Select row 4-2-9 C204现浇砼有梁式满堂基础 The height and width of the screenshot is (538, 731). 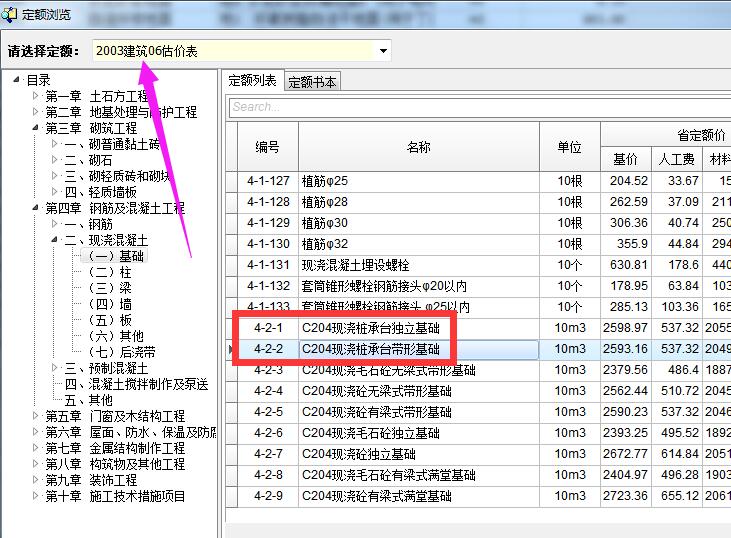[478, 496]
